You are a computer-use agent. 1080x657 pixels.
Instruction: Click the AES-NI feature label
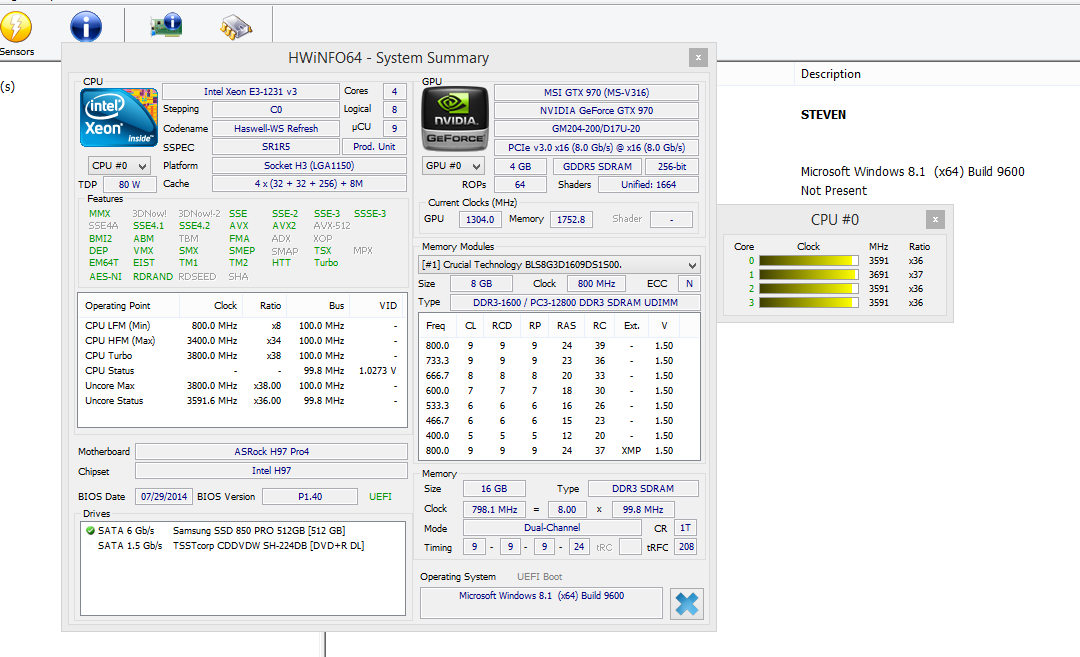coord(105,277)
